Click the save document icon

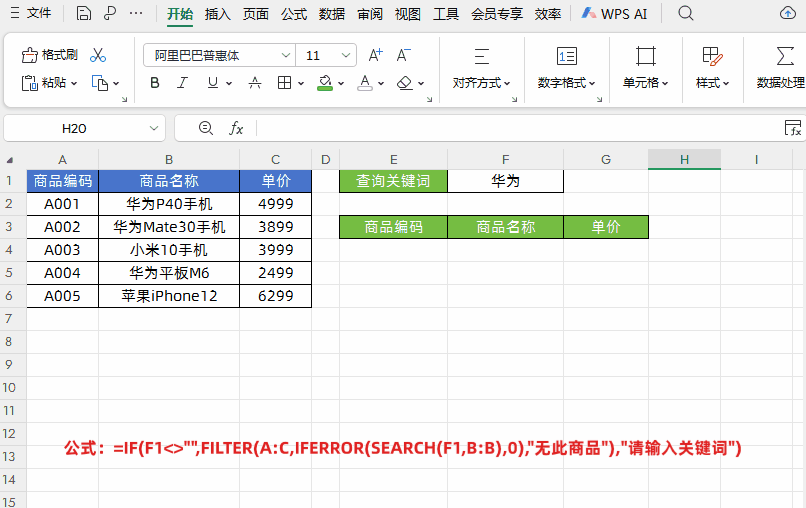tap(83, 13)
